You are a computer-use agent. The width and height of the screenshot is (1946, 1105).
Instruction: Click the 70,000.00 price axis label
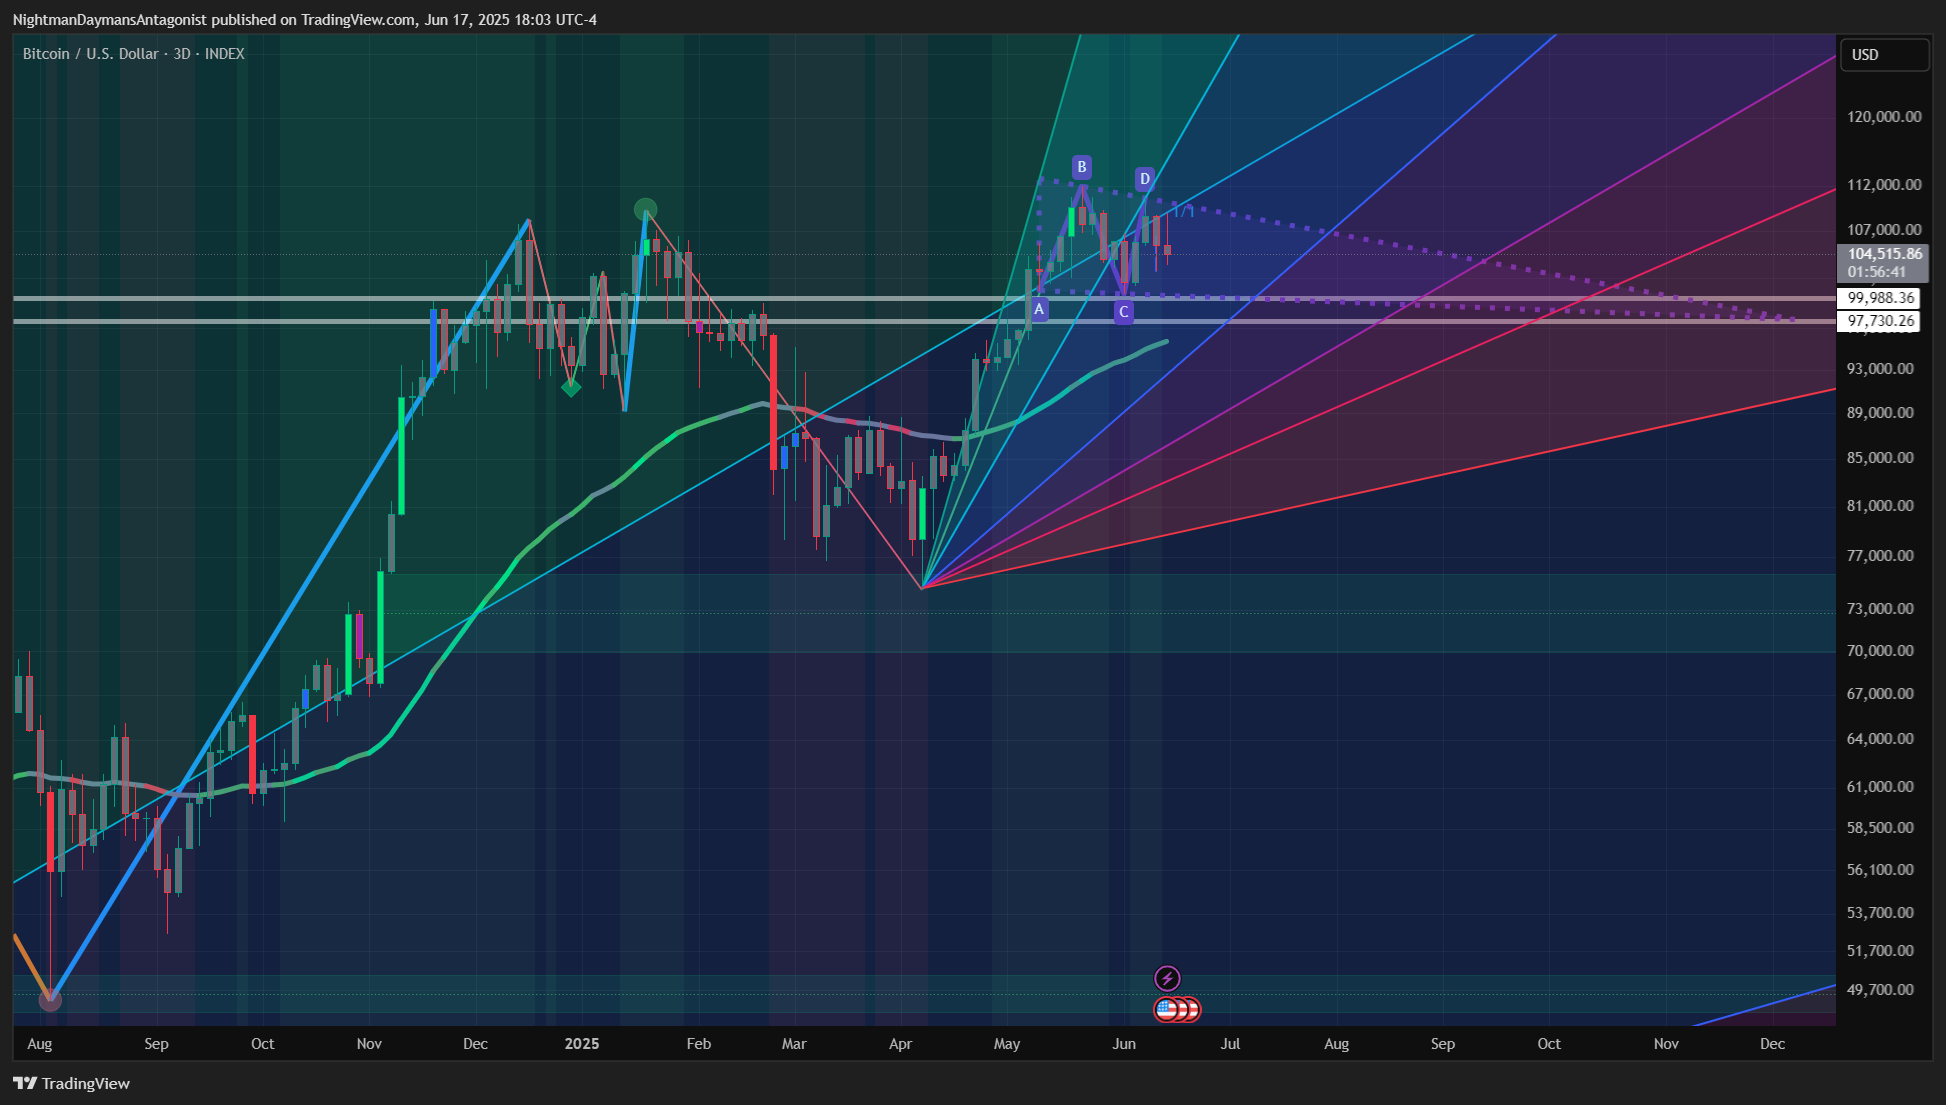[x=1880, y=651]
